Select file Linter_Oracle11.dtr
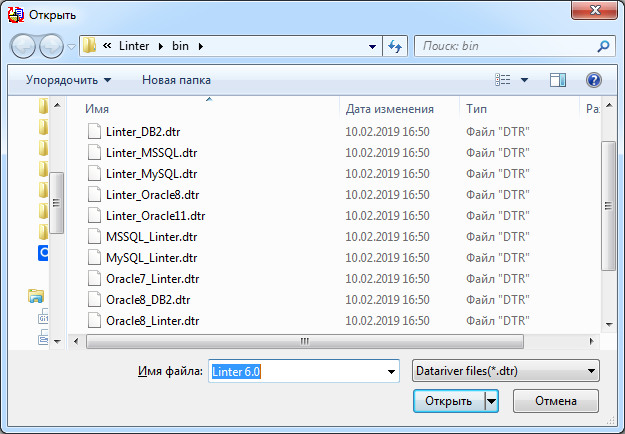 [155, 216]
